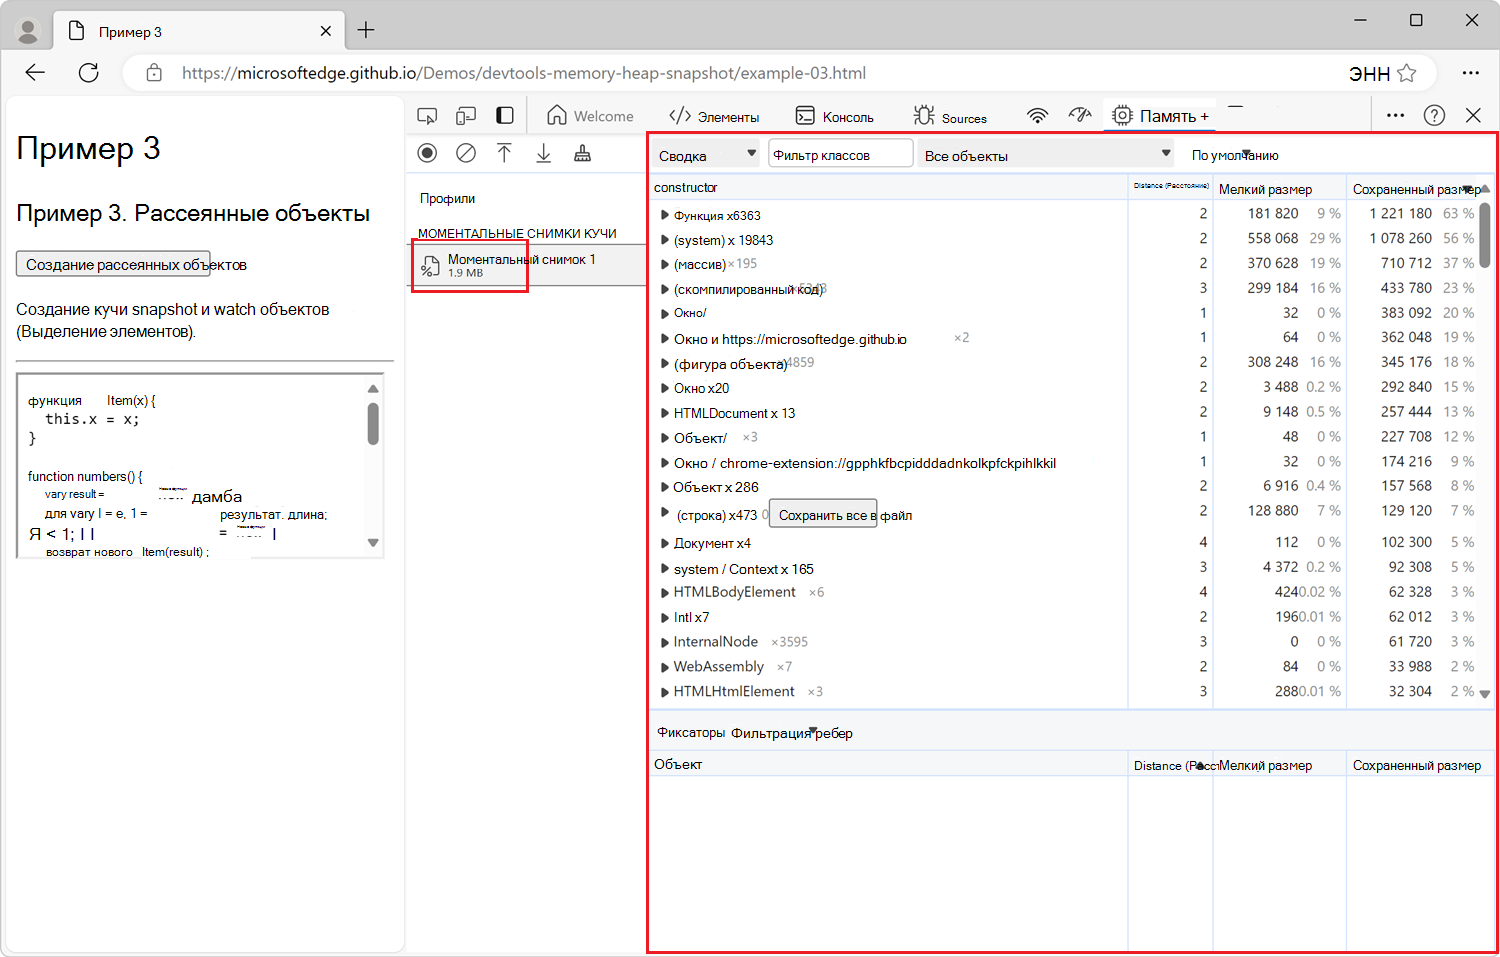1500x957 pixels.
Task: Reload the page with the refresh icon
Action: point(89,73)
